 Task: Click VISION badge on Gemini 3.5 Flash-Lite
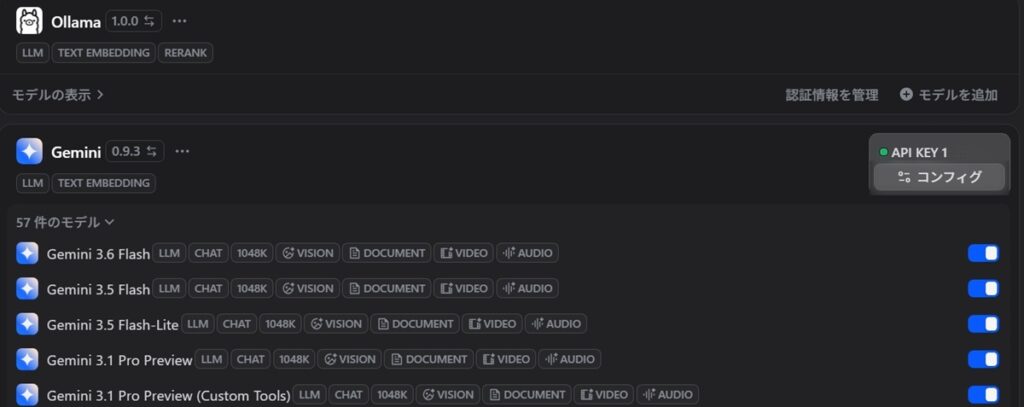point(336,323)
